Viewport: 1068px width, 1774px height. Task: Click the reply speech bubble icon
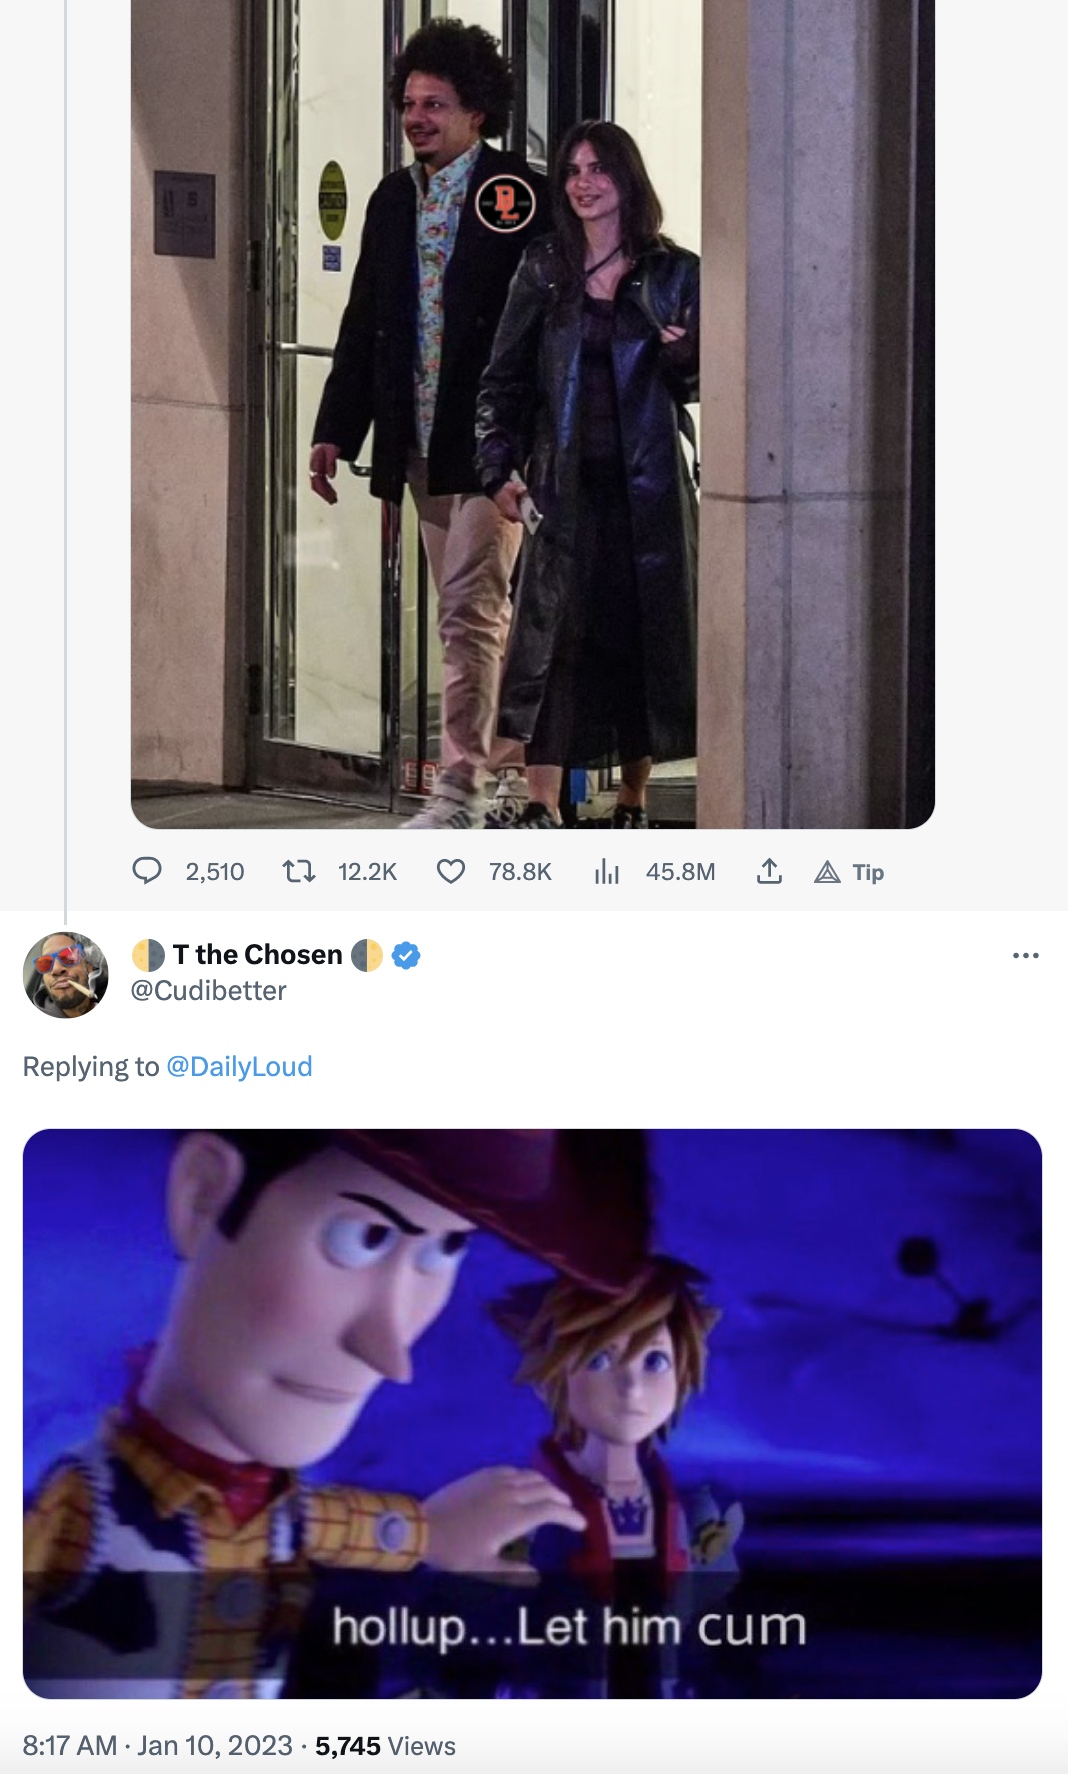pos(147,871)
